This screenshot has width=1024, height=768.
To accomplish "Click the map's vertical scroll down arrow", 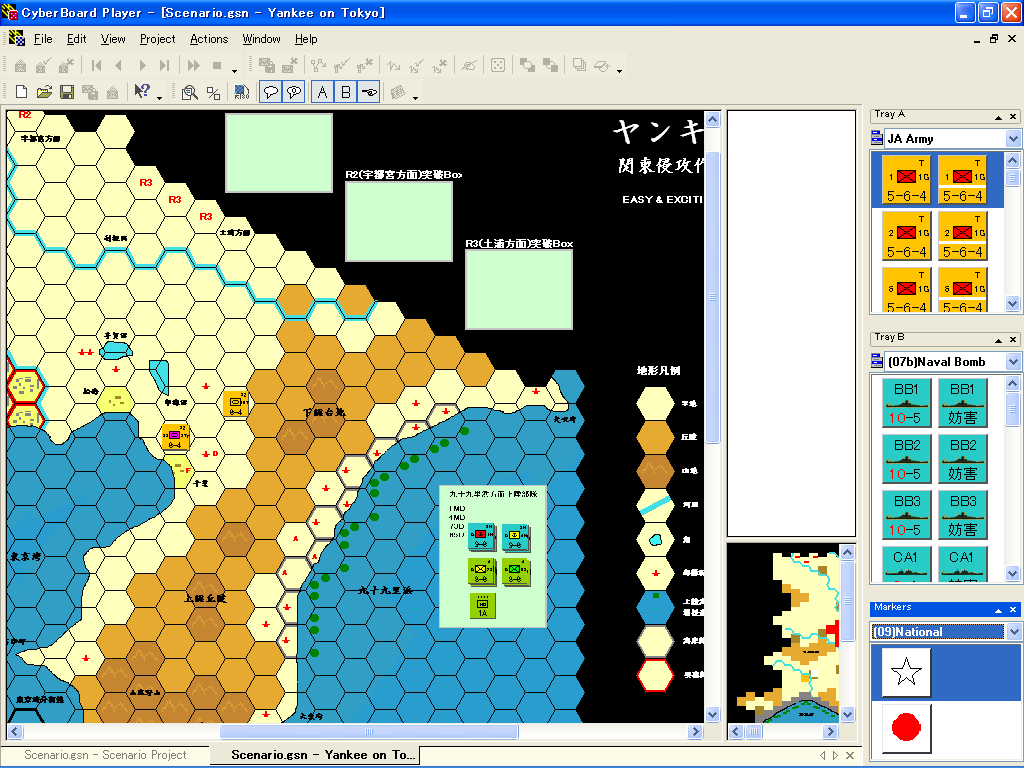I will pos(712,714).
